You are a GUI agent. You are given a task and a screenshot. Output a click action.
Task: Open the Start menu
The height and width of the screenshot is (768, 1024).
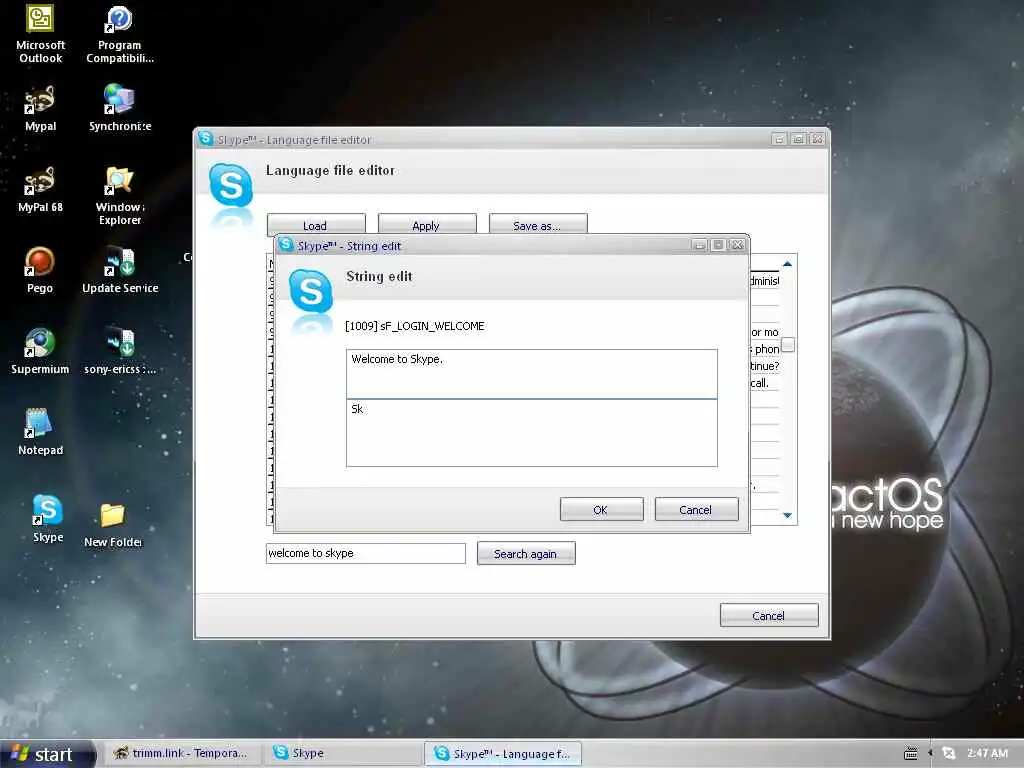[47, 754]
